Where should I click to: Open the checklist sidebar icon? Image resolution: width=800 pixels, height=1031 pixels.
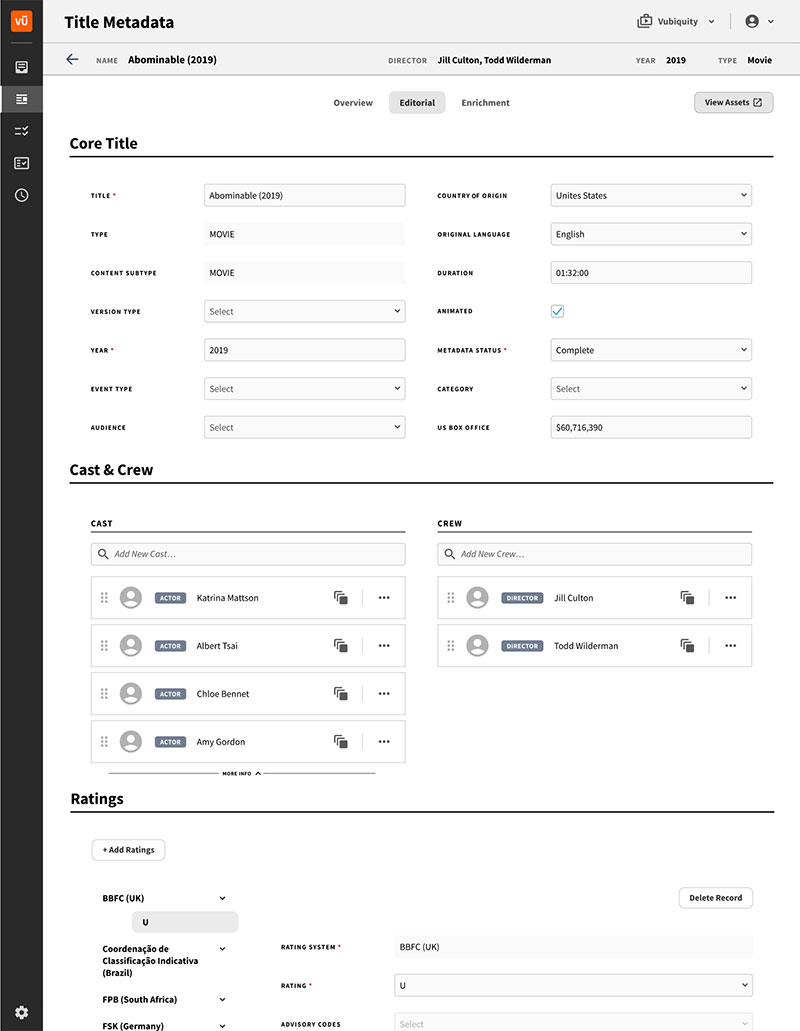(x=22, y=131)
